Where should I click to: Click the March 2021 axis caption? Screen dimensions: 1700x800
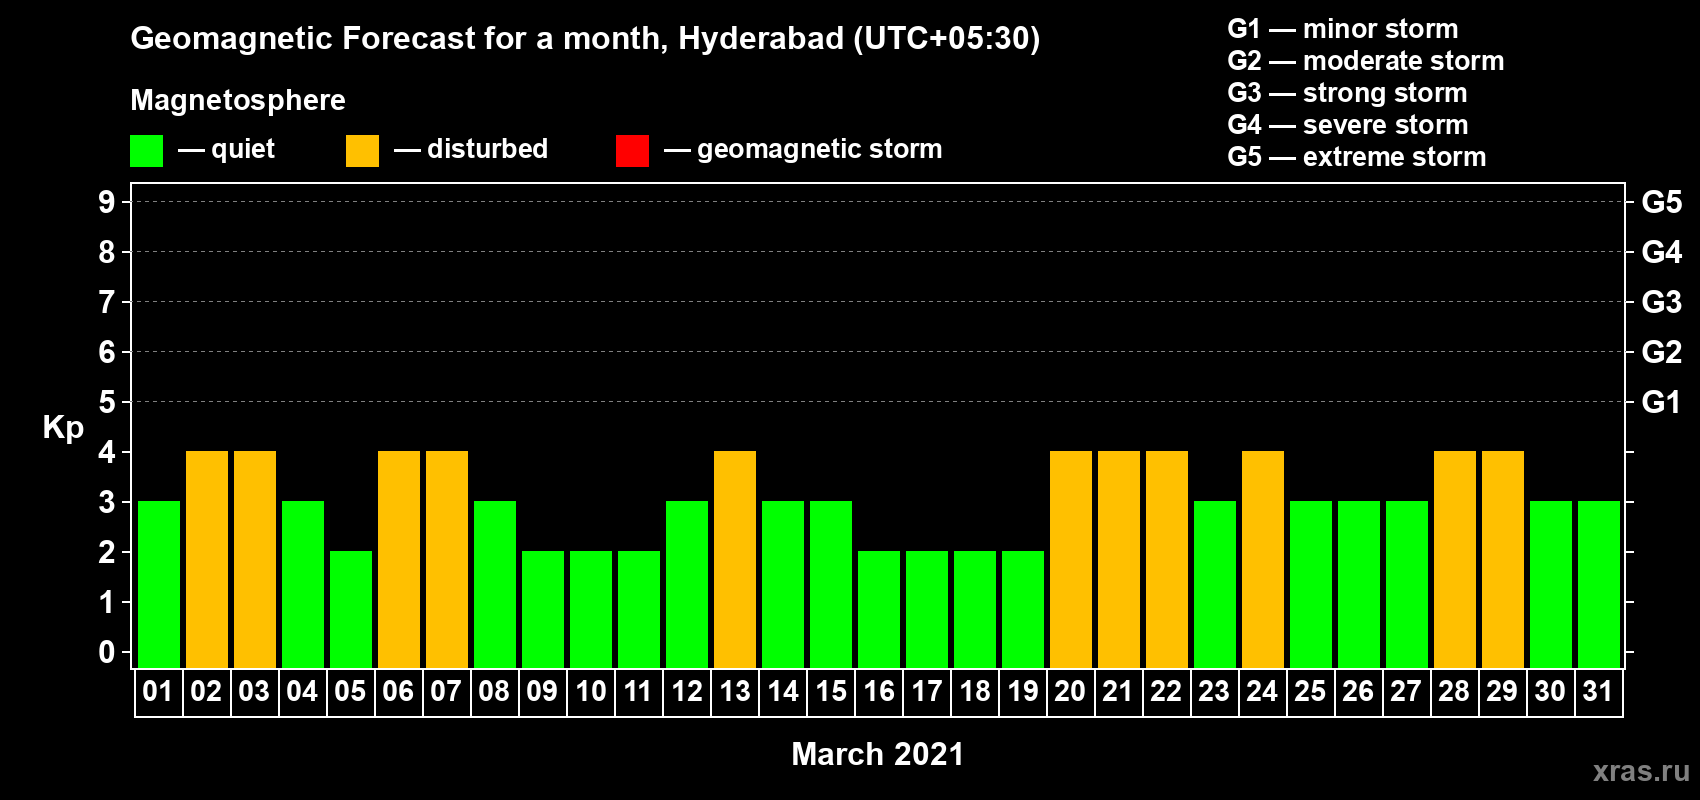pyautogui.click(x=877, y=754)
